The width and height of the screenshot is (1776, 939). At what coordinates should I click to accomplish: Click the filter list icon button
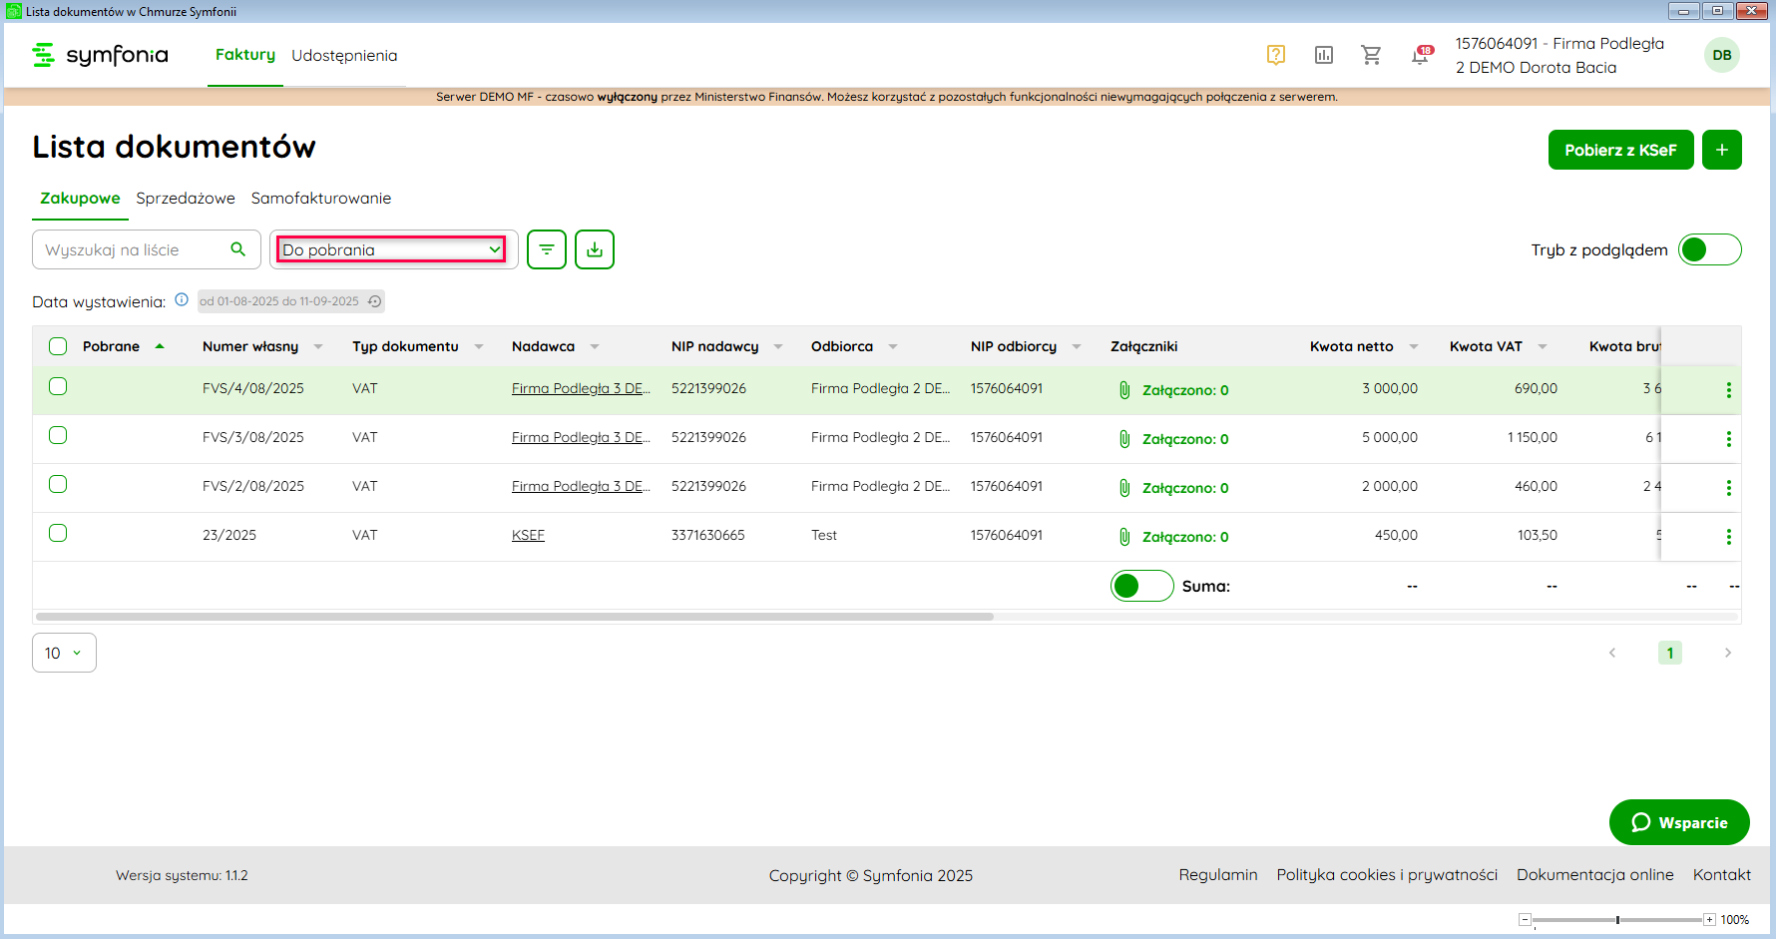click(x=546, y=249)
